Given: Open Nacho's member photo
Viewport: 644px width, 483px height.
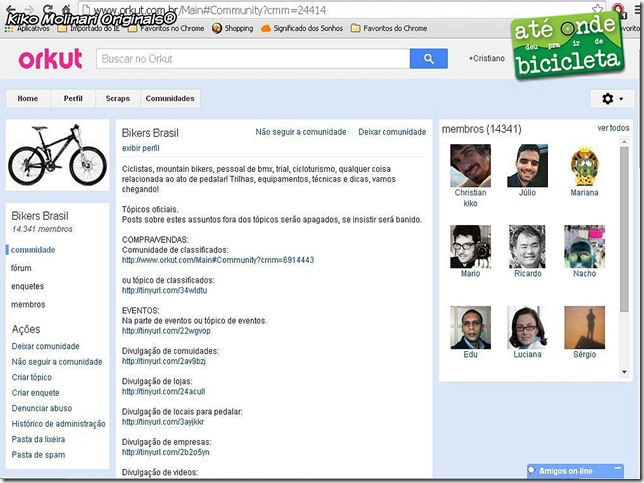Looking at the screenshot, I should [x=584, y=246].
